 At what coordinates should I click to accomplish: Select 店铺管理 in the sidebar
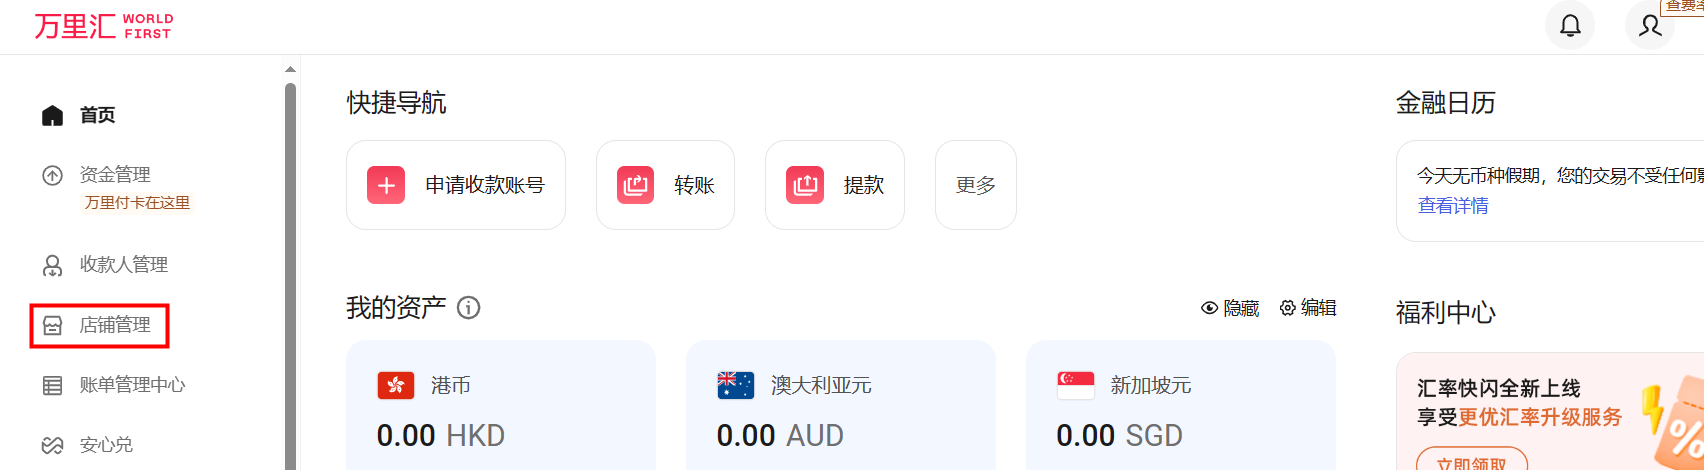(x=115, y=325)
